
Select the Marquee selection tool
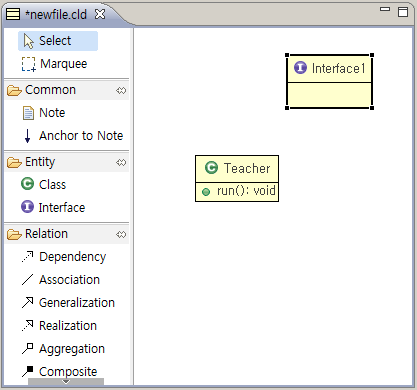coord(55,64)
